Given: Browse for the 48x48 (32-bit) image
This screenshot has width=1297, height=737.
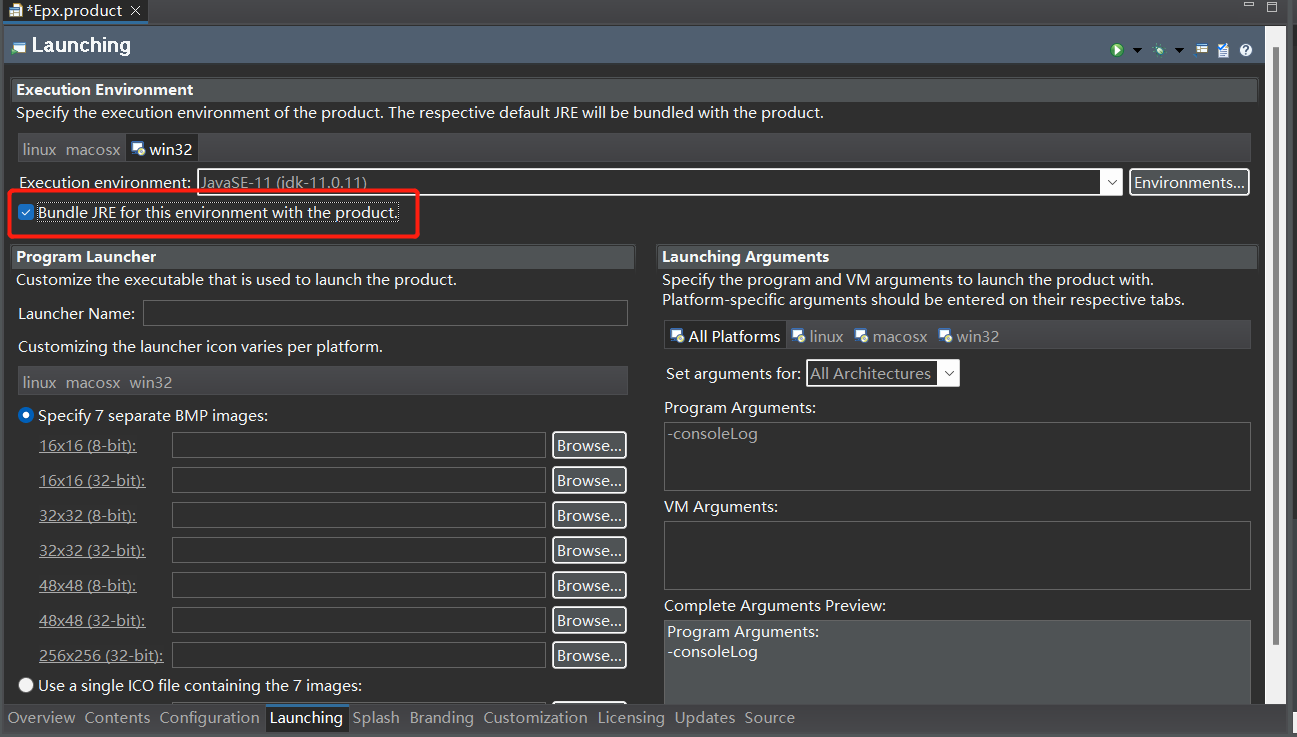Looking at the screenshot, I should point(589,621).
